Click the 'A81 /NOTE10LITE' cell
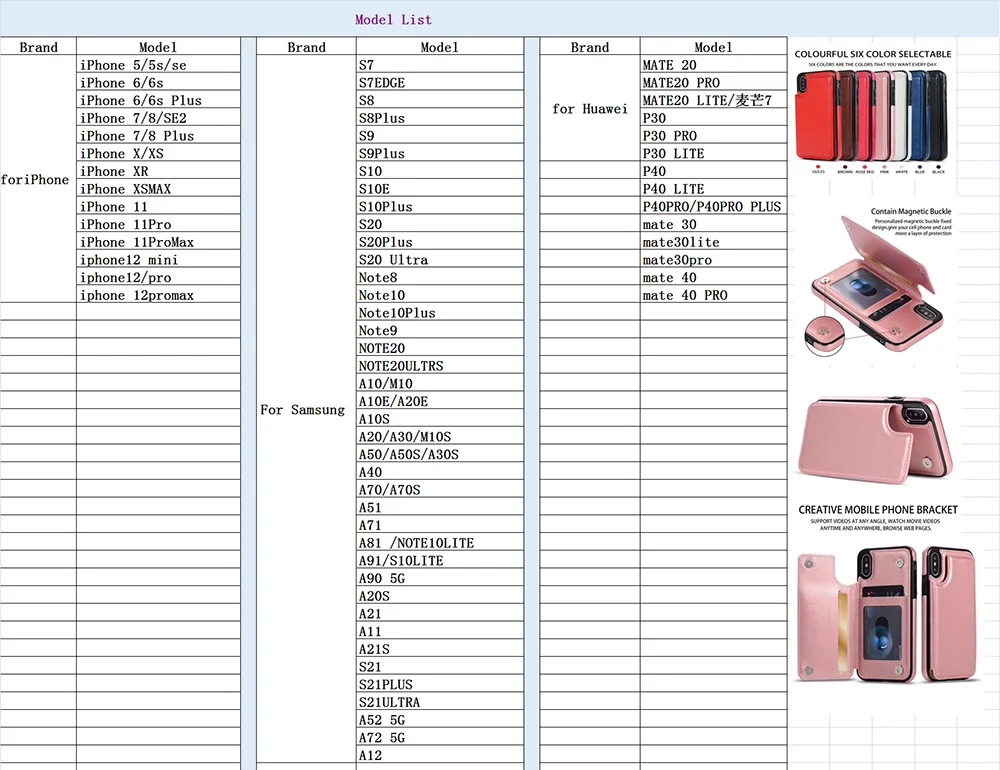Screen dimensions: 1000x770 pos(439,543)
